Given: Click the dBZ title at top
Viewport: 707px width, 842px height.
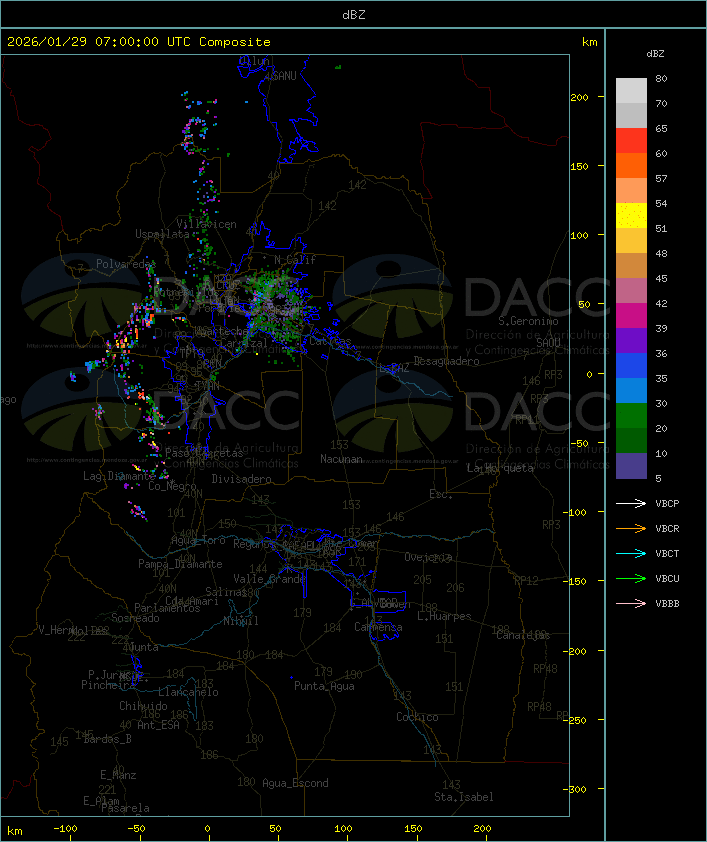Looking at the screenshot, I should click(353, 14).
